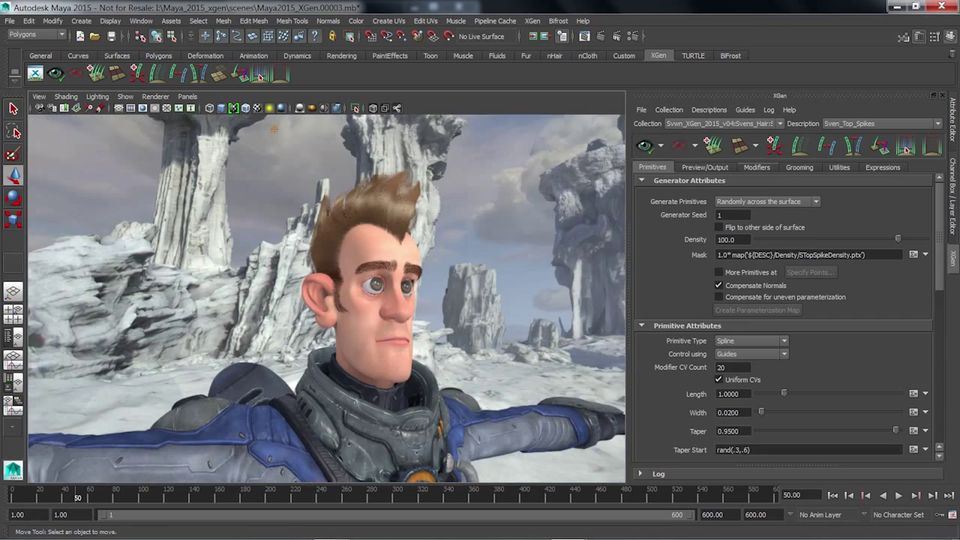
Task: Toggle the Uniform CVs checkbox
Action: pyautogui.click(x=719, y=379)
